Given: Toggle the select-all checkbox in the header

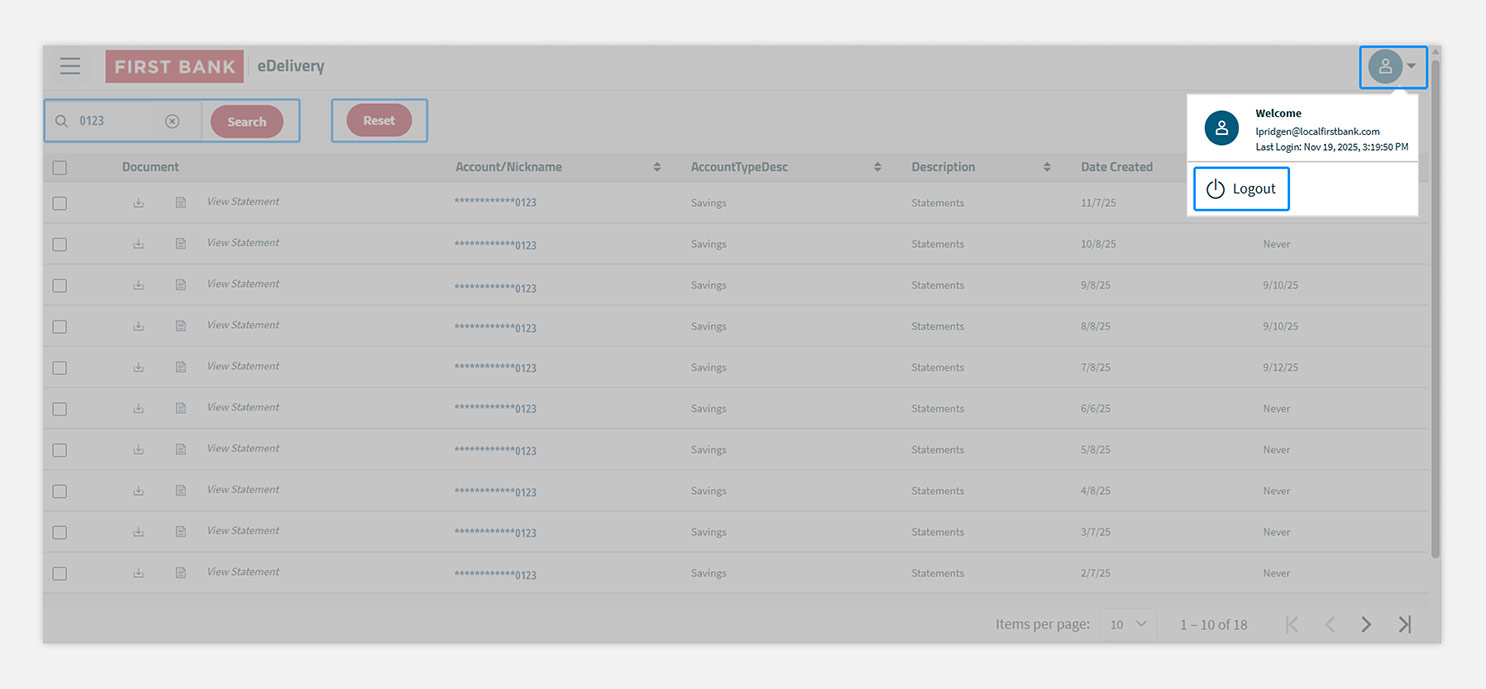Looking at the screenshot, I should click(59, 167).
